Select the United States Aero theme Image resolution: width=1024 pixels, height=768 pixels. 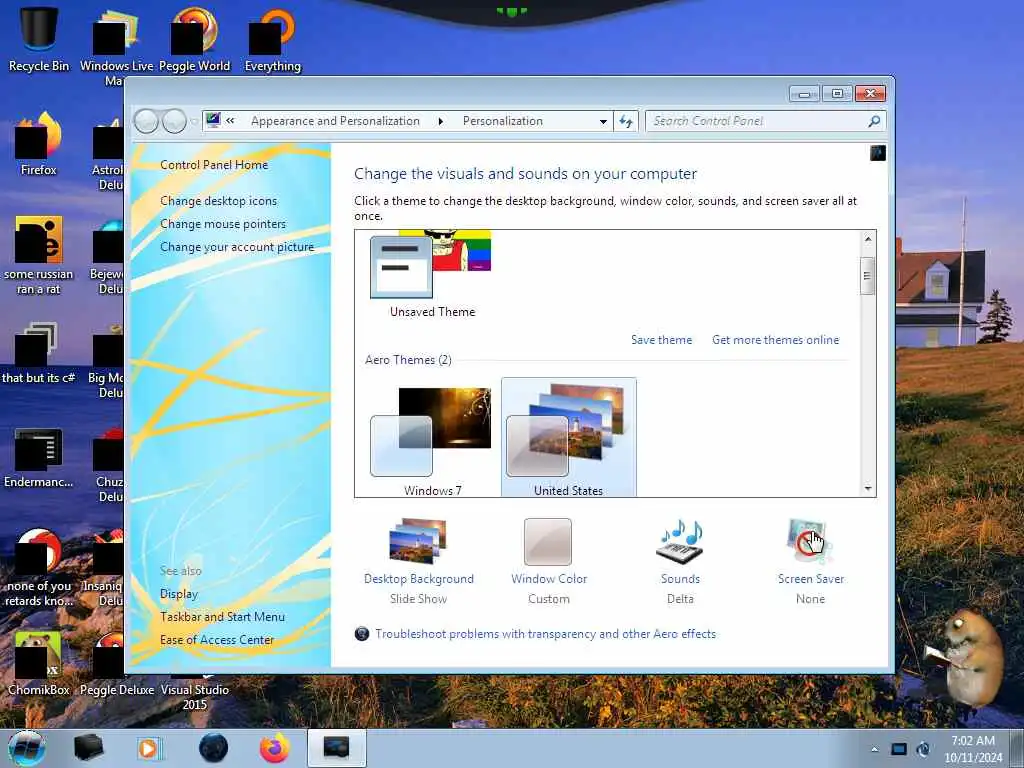pyautogui.click(x=568, y=438)
